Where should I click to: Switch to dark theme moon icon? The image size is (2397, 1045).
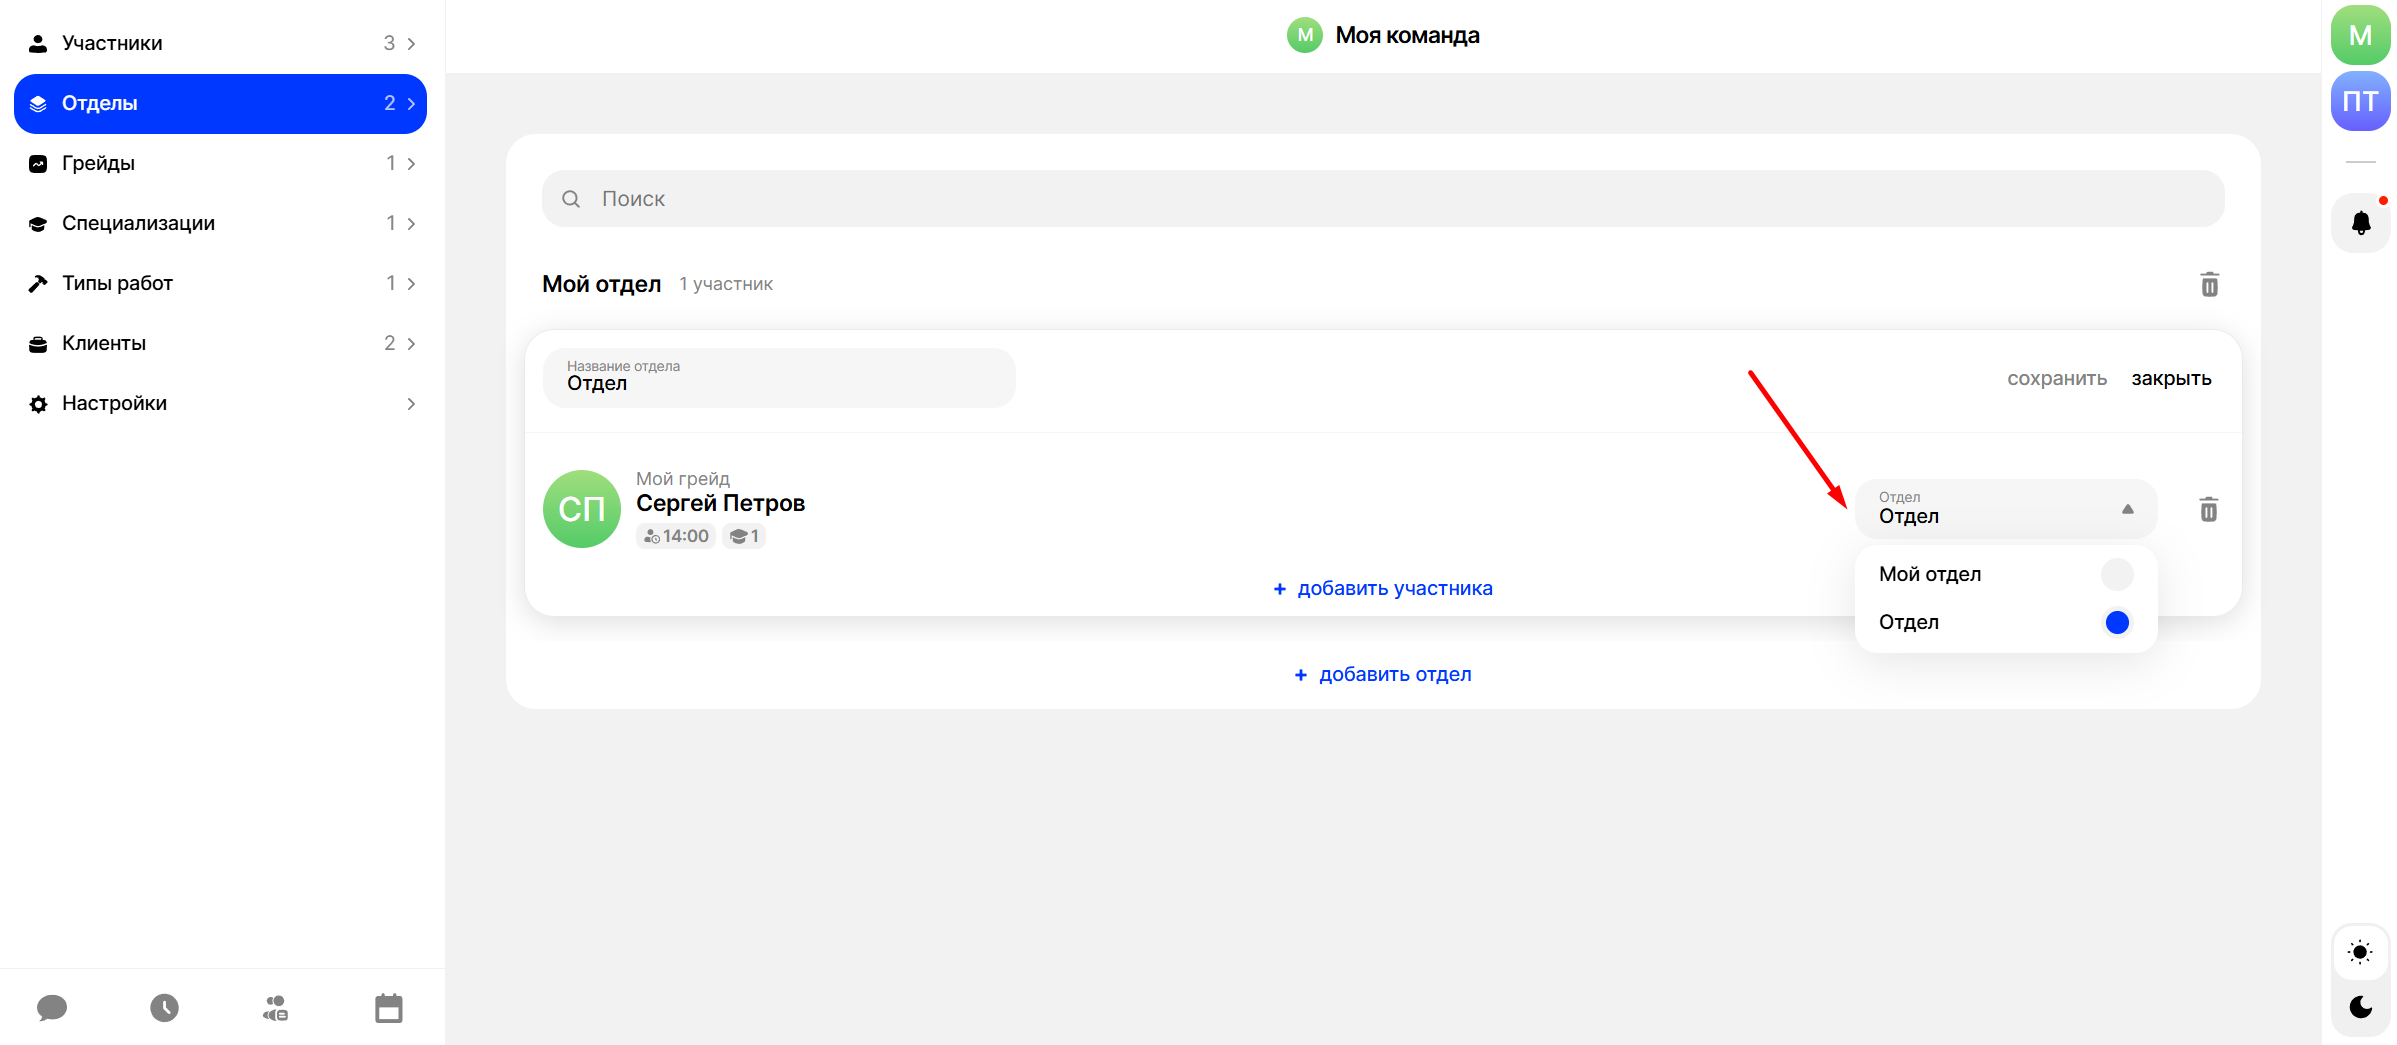(2360, 1006)
